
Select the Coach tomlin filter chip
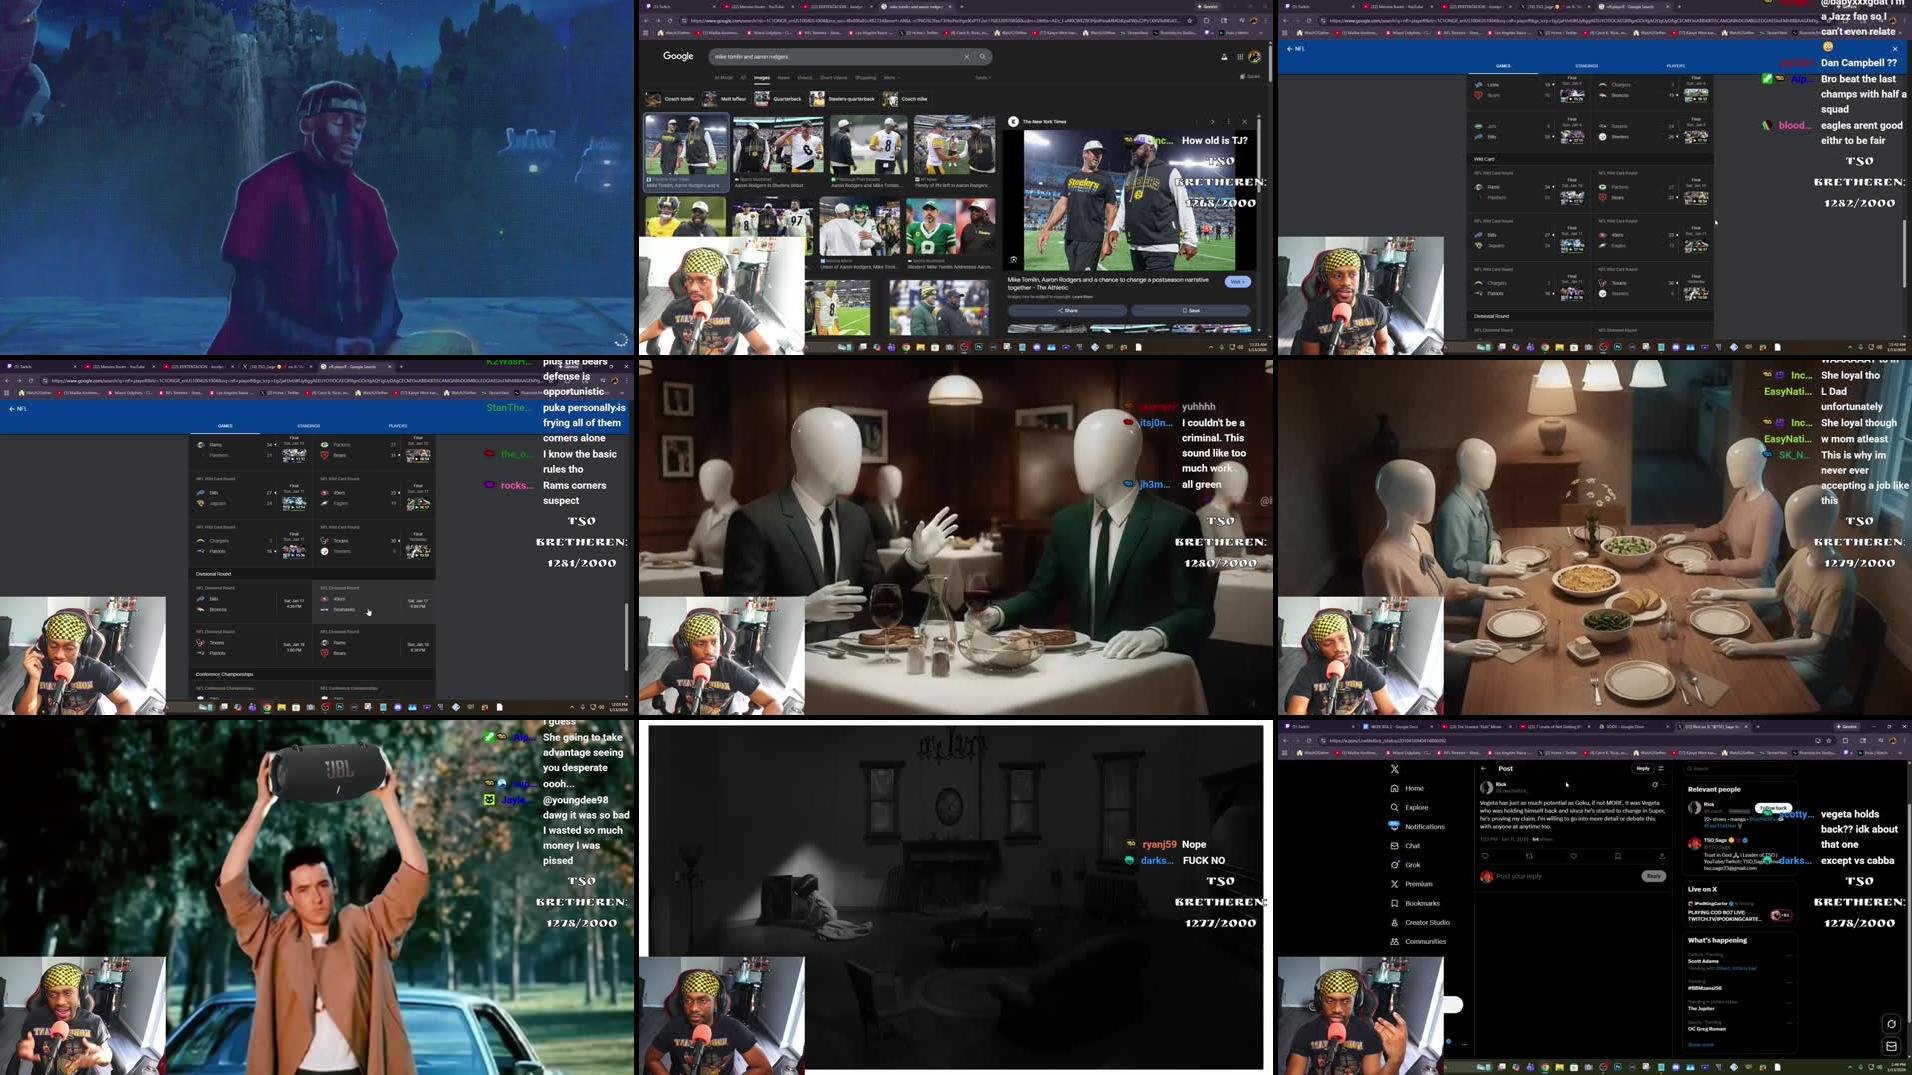678,99
